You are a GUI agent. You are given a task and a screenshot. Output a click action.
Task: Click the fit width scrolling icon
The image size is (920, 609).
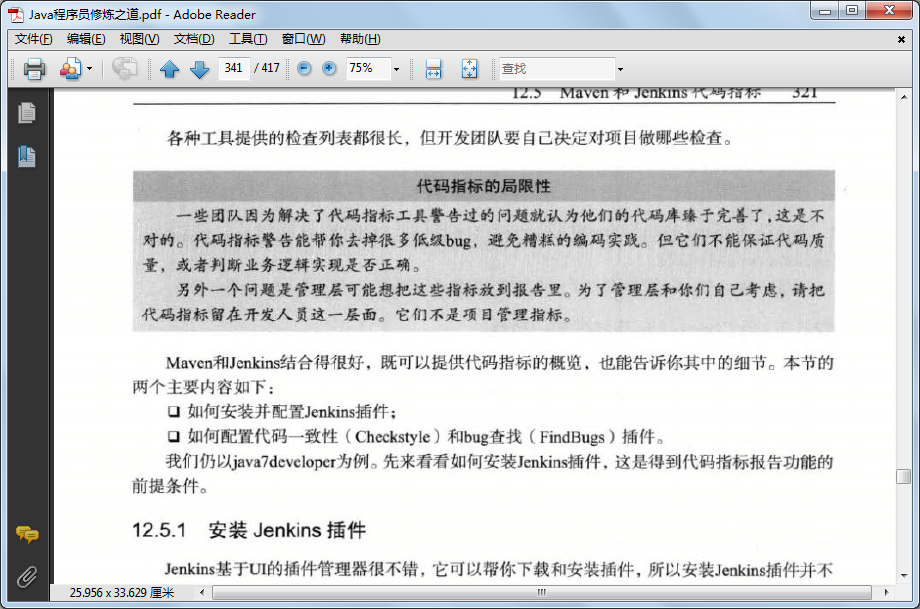click(x=434, y=69)
